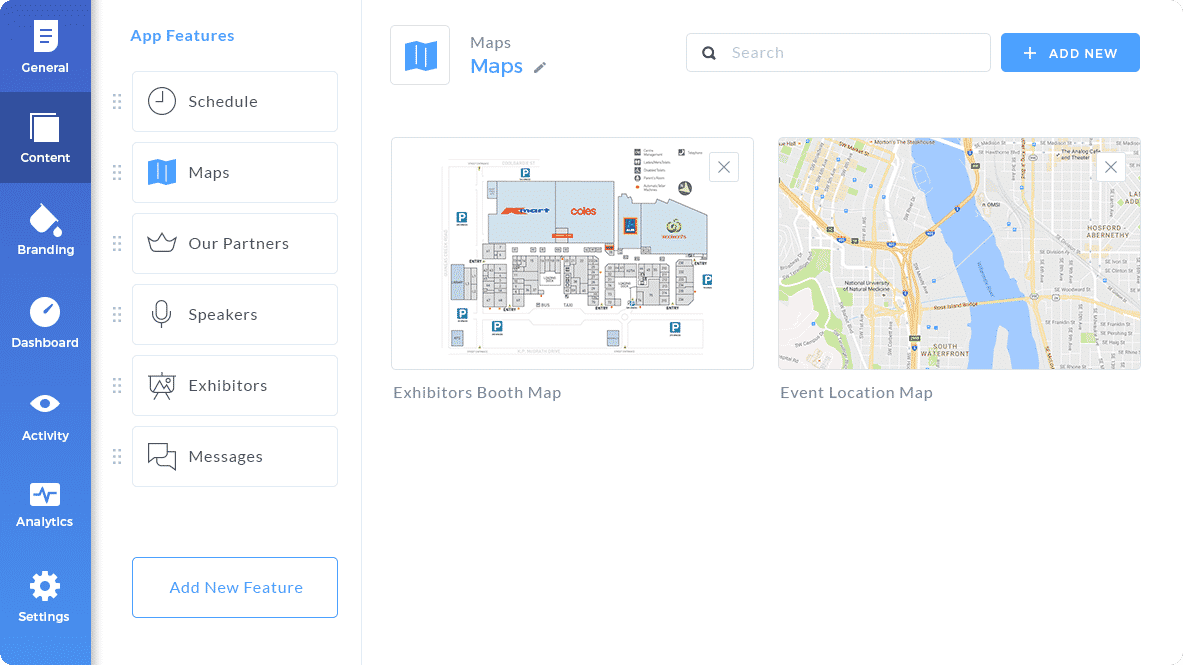
Task: Select the Messages feature
Action: [235, 457]
